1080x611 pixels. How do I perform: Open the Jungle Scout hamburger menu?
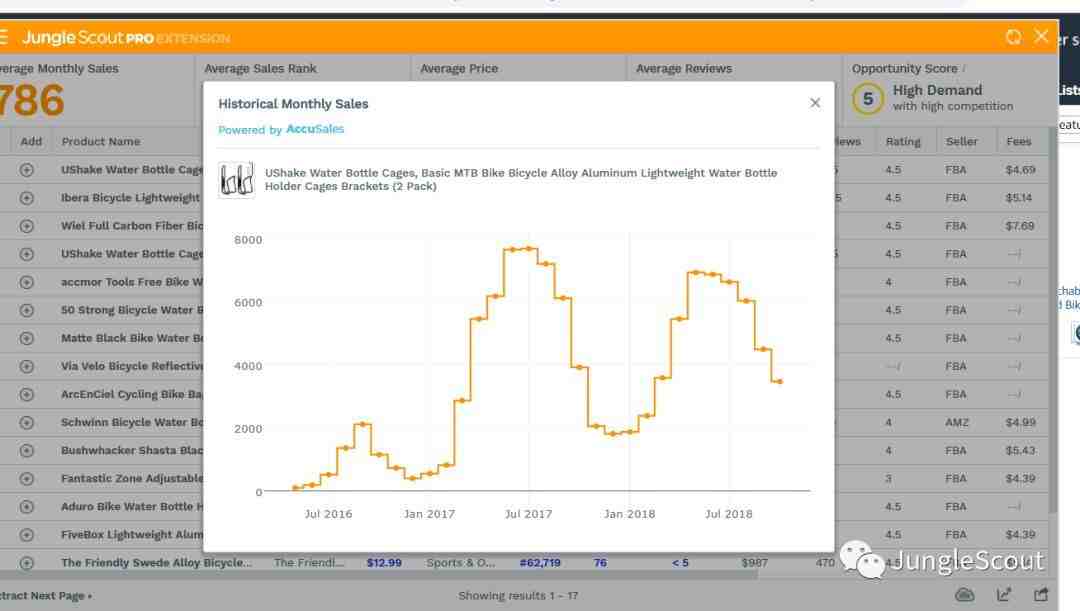pyautogui.click(x=3, y=37)
